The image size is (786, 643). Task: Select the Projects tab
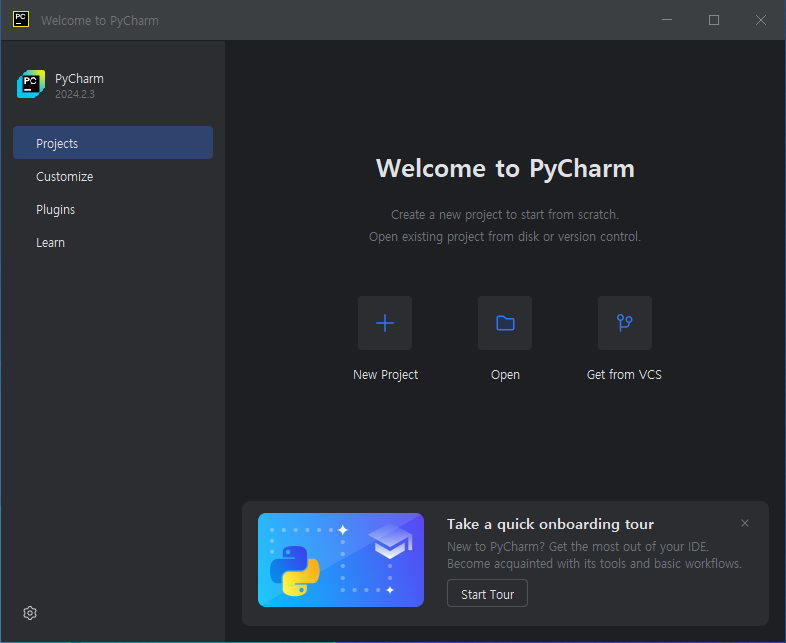[113, 143]
